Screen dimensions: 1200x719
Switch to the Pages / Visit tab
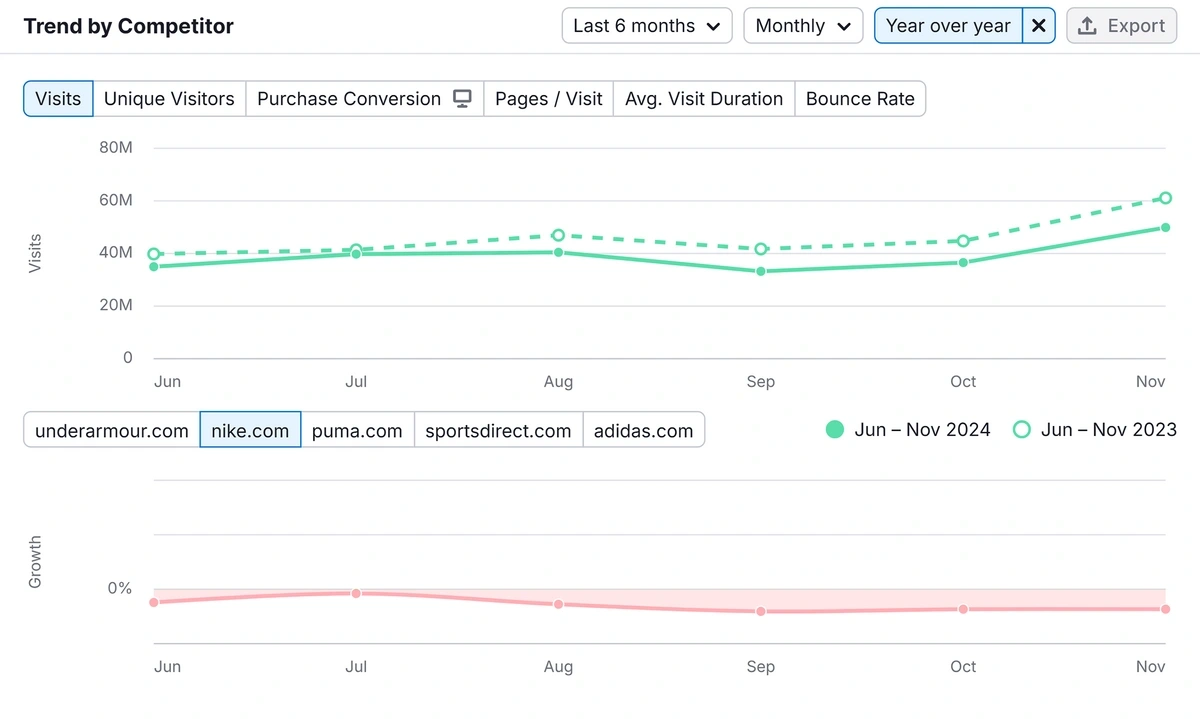pos(549,99)
